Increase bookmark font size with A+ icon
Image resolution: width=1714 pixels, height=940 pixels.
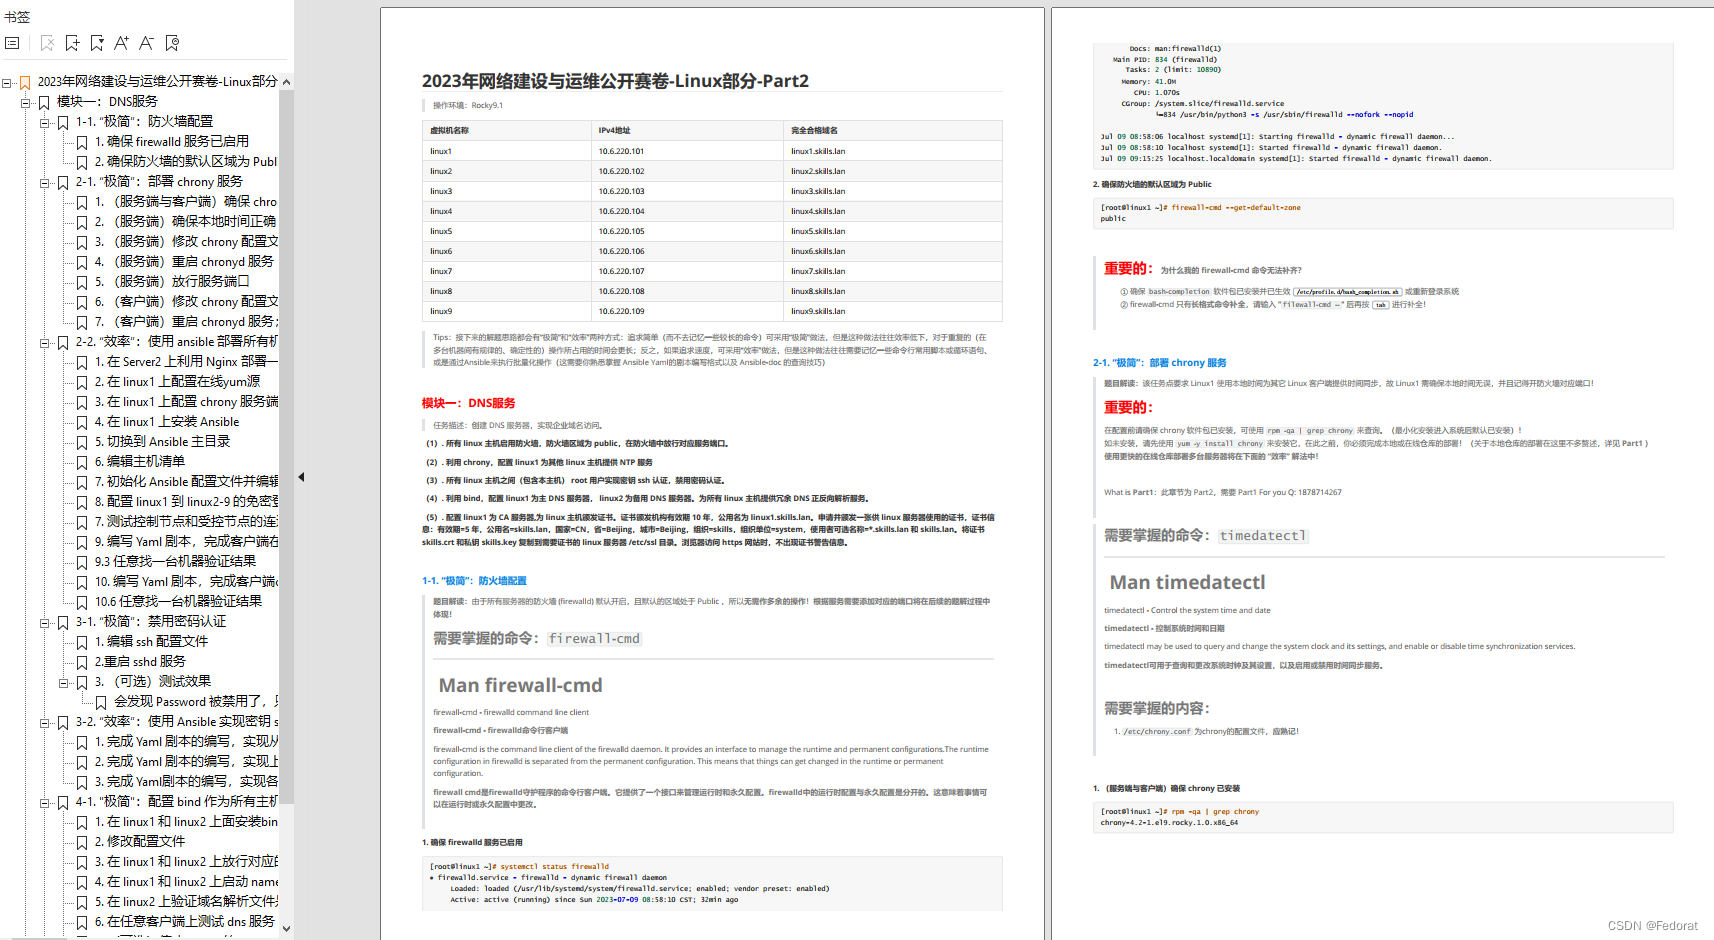(x=121, y=43)
